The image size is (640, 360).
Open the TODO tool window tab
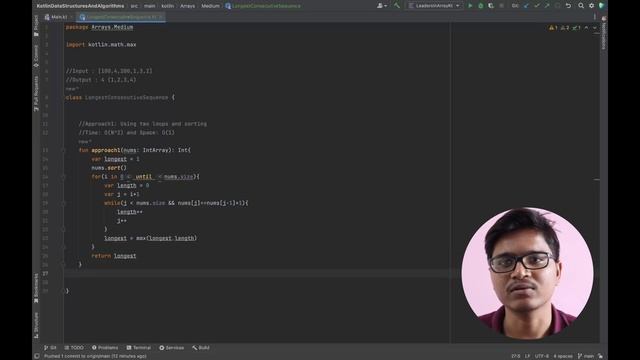coord(74,348)
